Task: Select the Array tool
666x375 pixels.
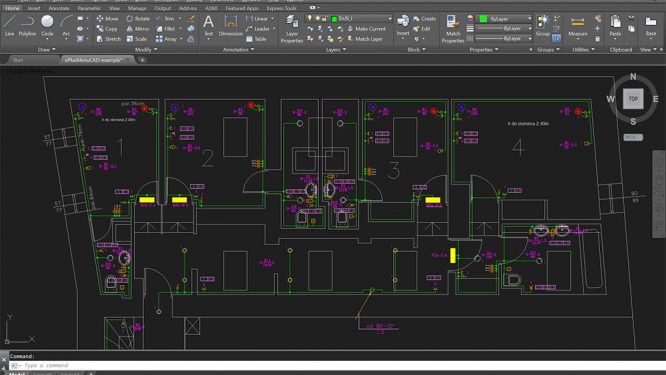Action: coord(166,39)
